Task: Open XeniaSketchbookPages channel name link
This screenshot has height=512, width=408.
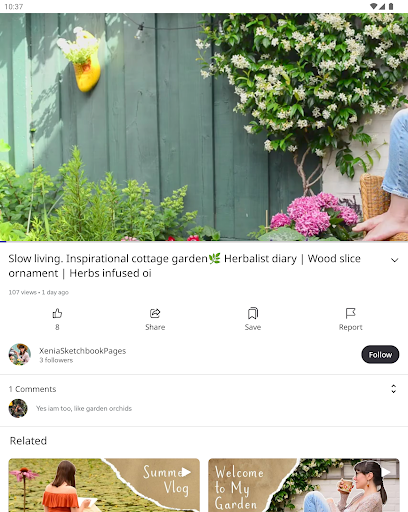Action: pos(83,351)
